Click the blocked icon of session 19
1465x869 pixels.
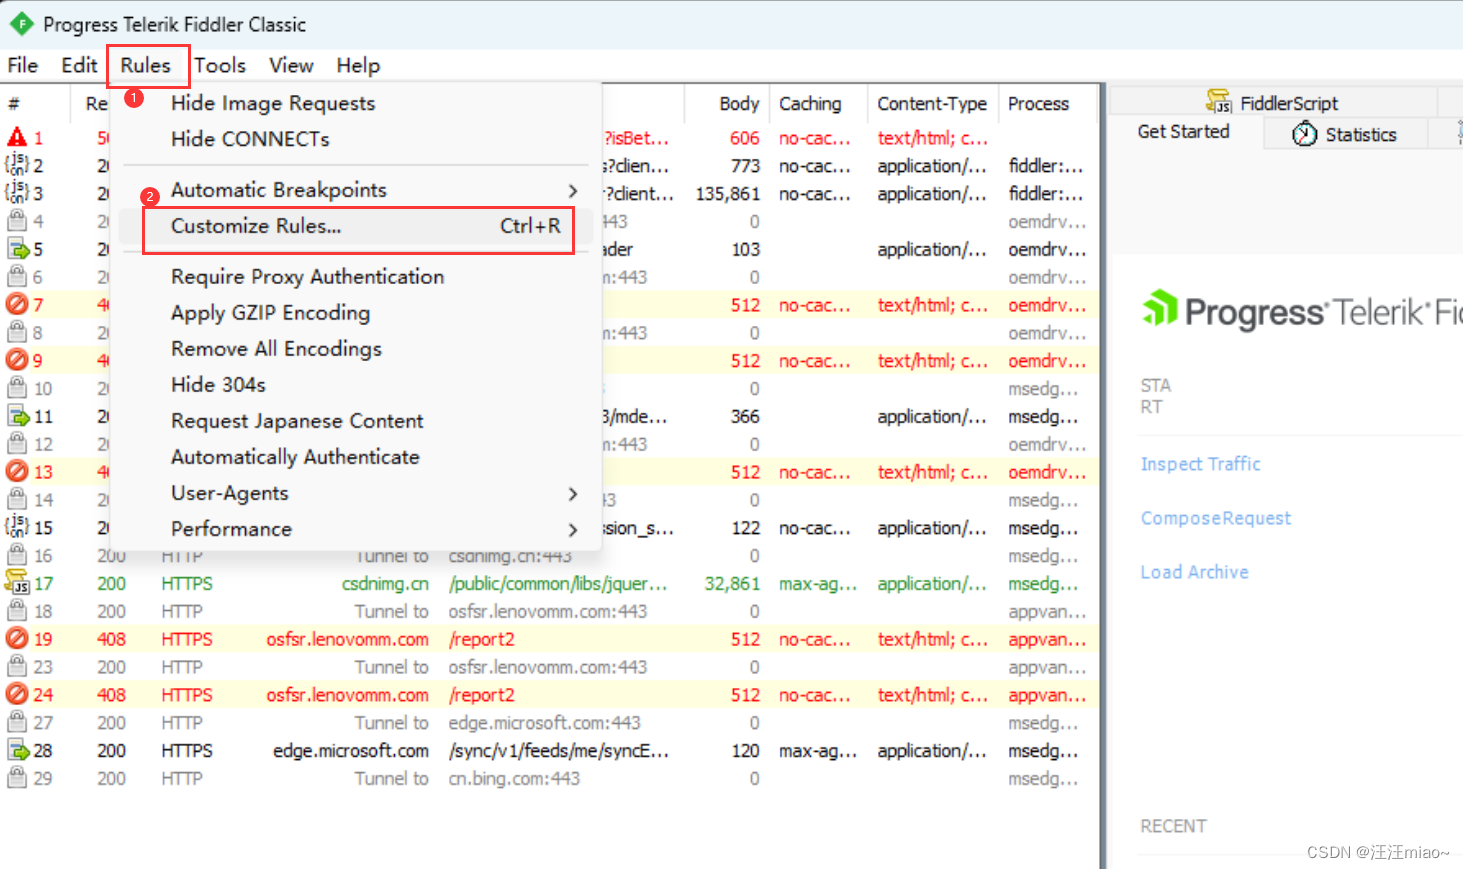pyautogui.click(x=17, y=638)
